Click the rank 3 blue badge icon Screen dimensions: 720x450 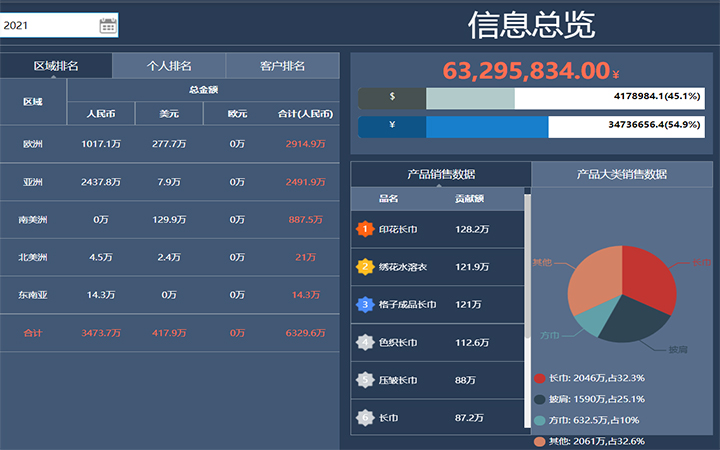coord(365,304)
